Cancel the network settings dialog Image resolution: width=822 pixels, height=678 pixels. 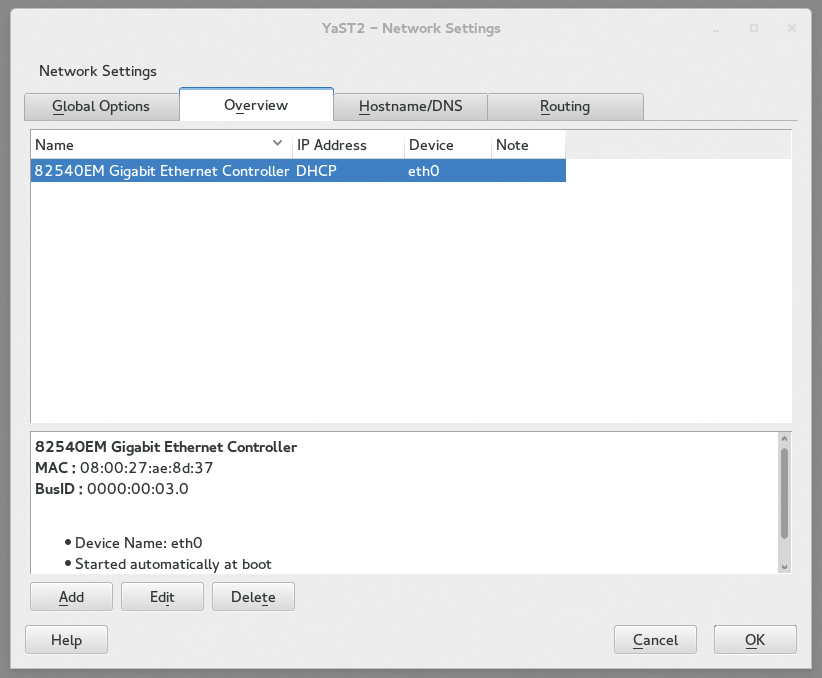[x=655, y=640]
